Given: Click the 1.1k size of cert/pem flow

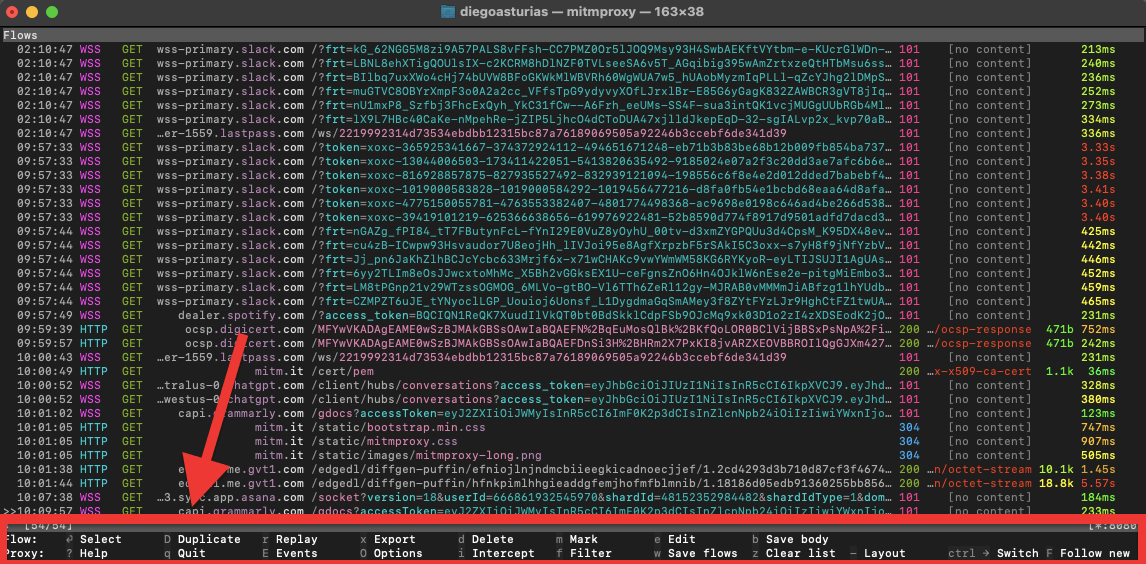Looking at the screenshot, I should point(1059,371).
